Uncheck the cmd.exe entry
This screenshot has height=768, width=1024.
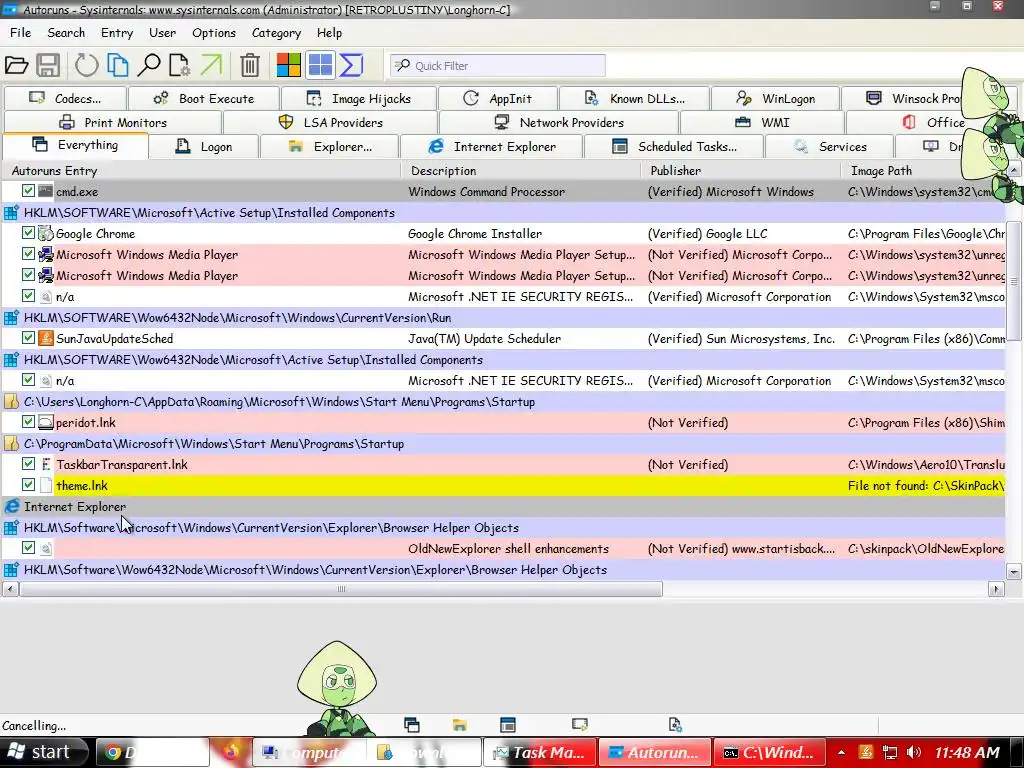28,191
